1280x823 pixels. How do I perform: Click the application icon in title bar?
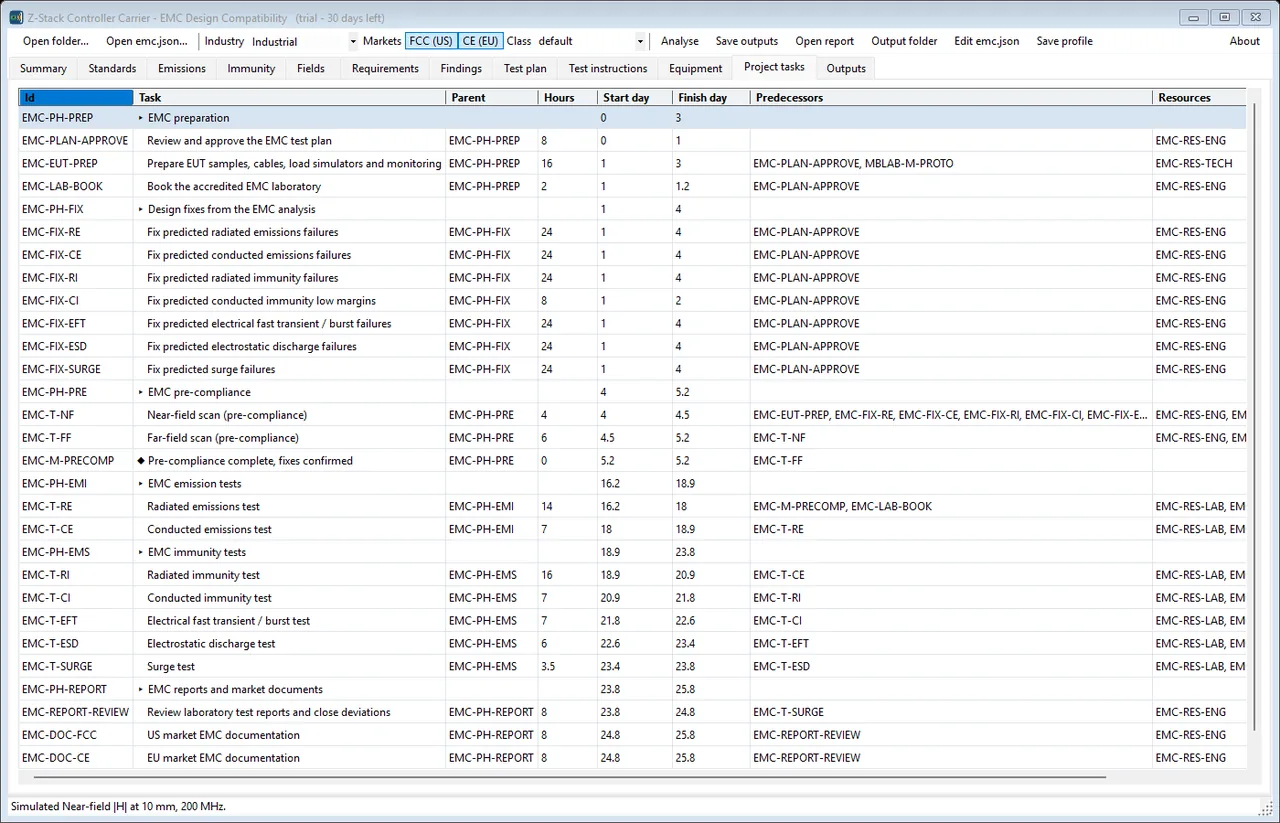click(15, 18)
